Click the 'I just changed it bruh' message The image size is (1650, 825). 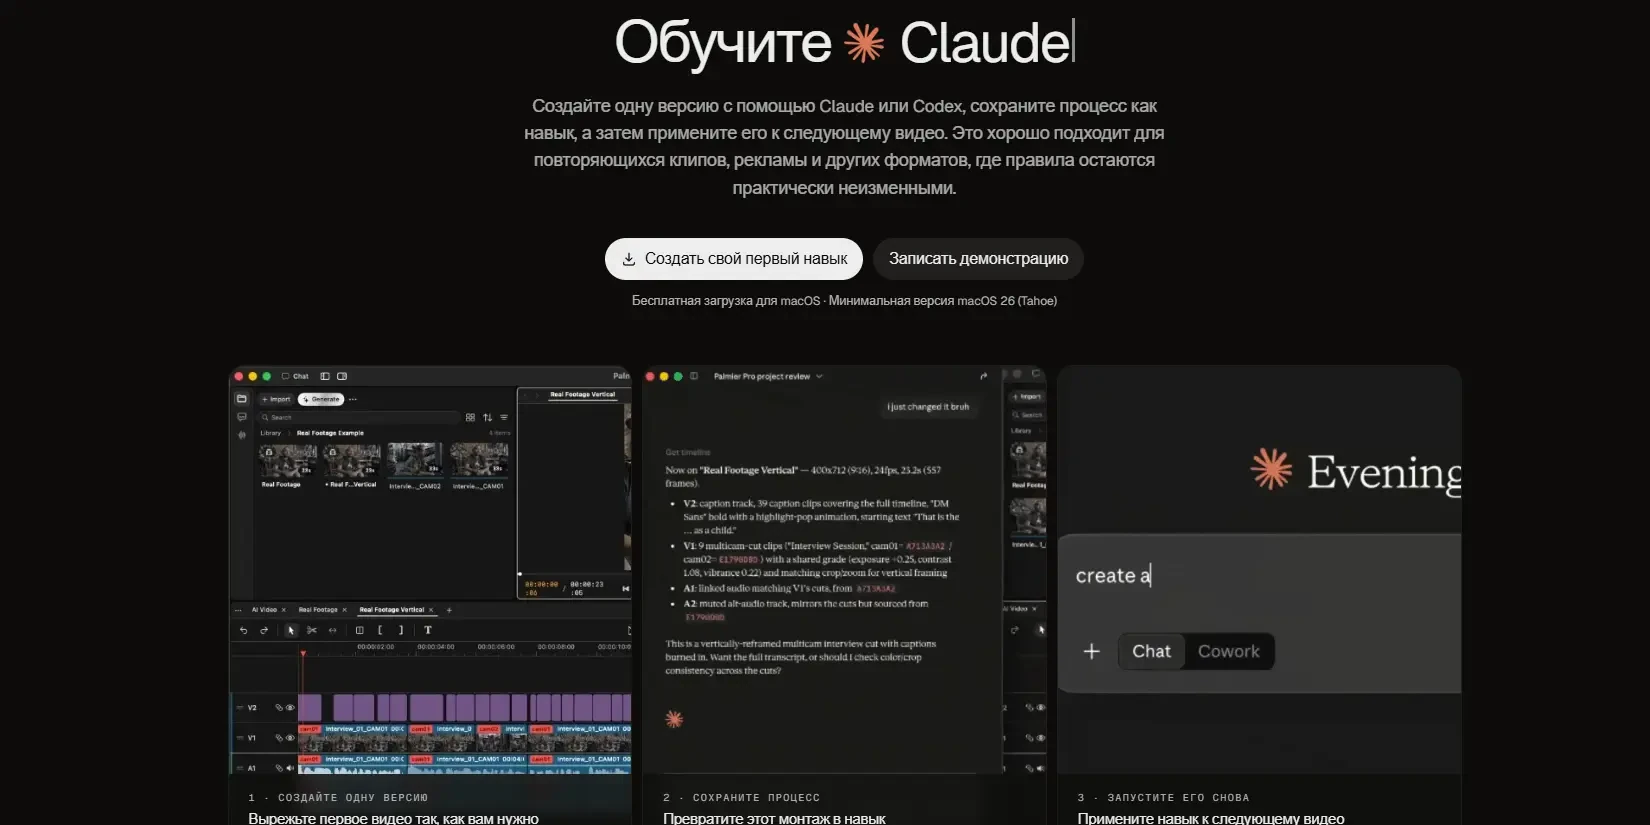pos(928,407)
